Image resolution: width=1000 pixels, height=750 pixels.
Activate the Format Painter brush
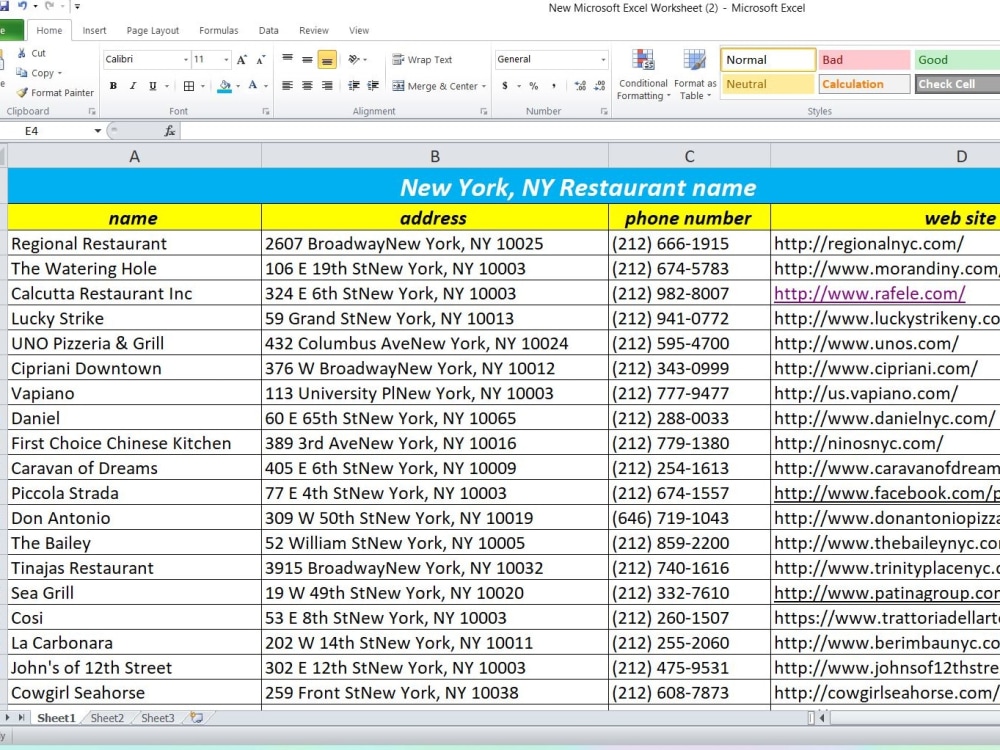point(55,92)
